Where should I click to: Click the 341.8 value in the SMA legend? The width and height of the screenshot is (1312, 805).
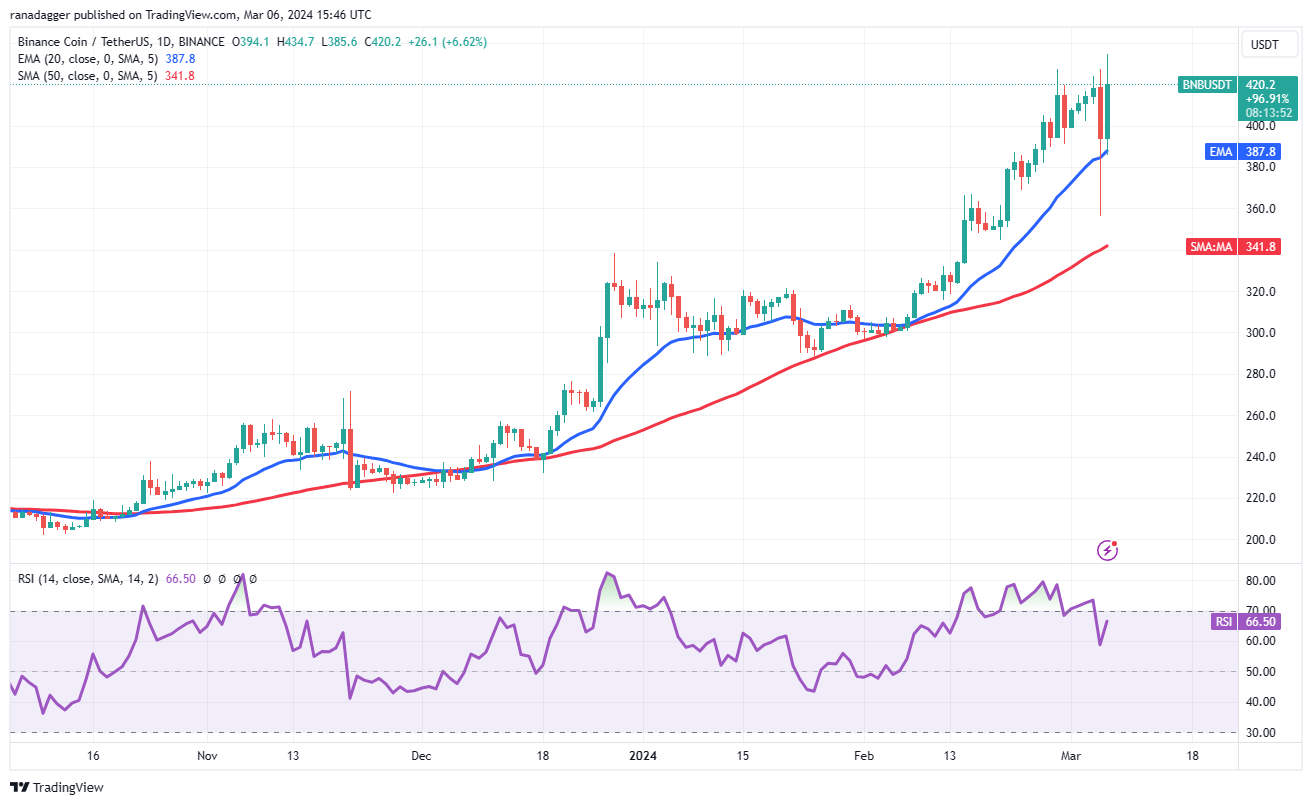178,76
